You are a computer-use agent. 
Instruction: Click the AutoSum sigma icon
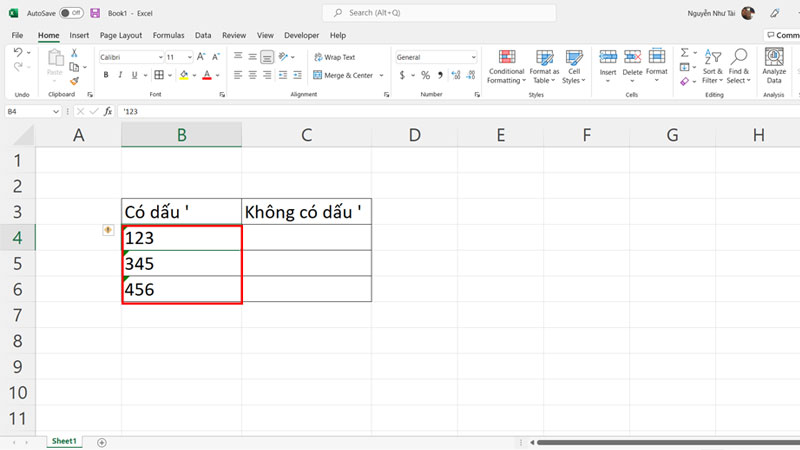pos(685,53)
